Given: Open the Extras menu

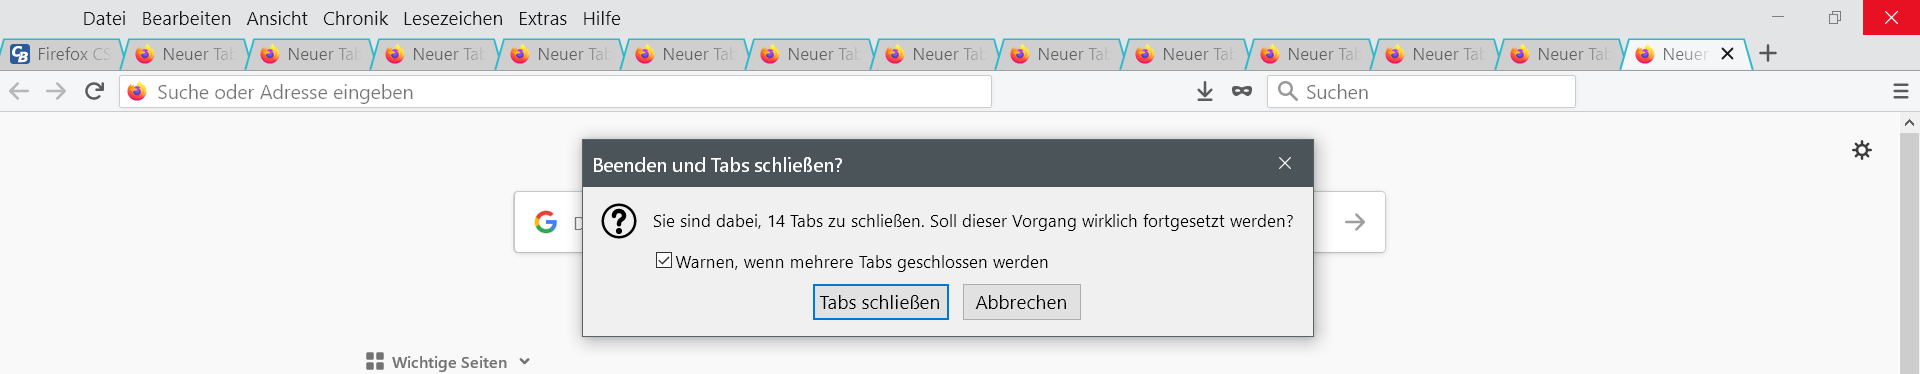Looking at the screenshot, I should (542, 18).
